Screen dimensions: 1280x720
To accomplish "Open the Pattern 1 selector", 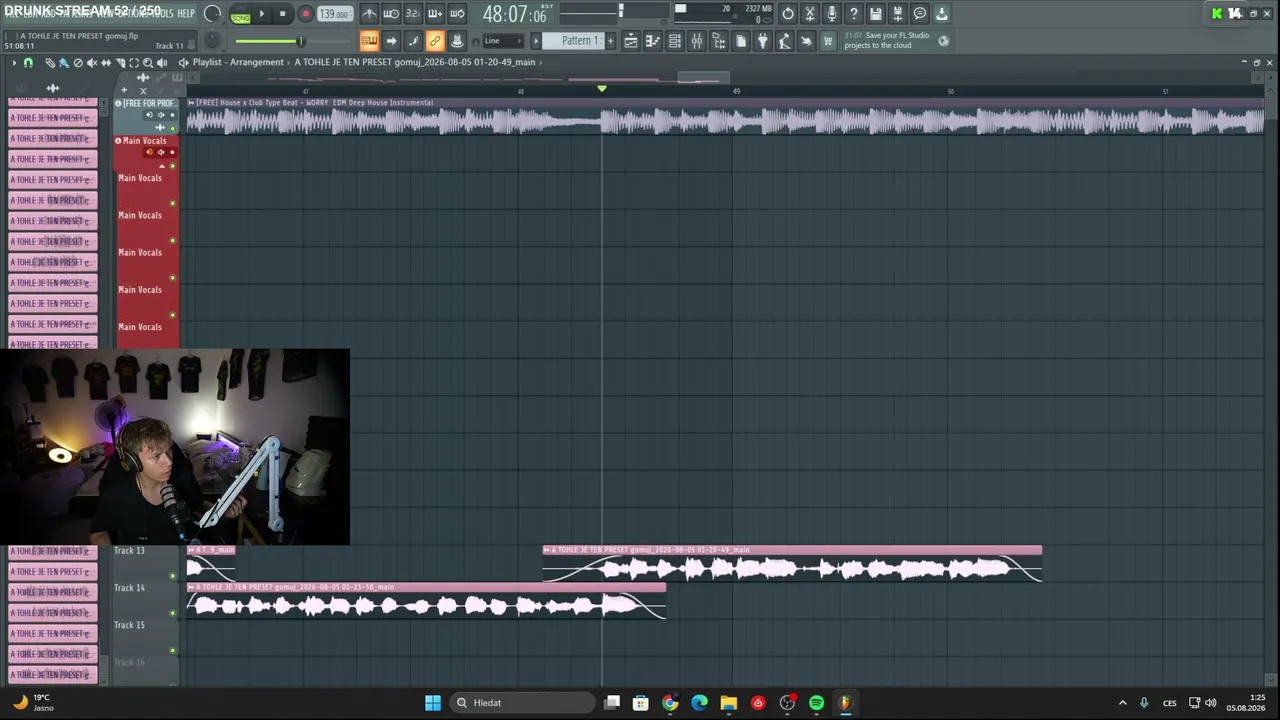I will [579, 41].
